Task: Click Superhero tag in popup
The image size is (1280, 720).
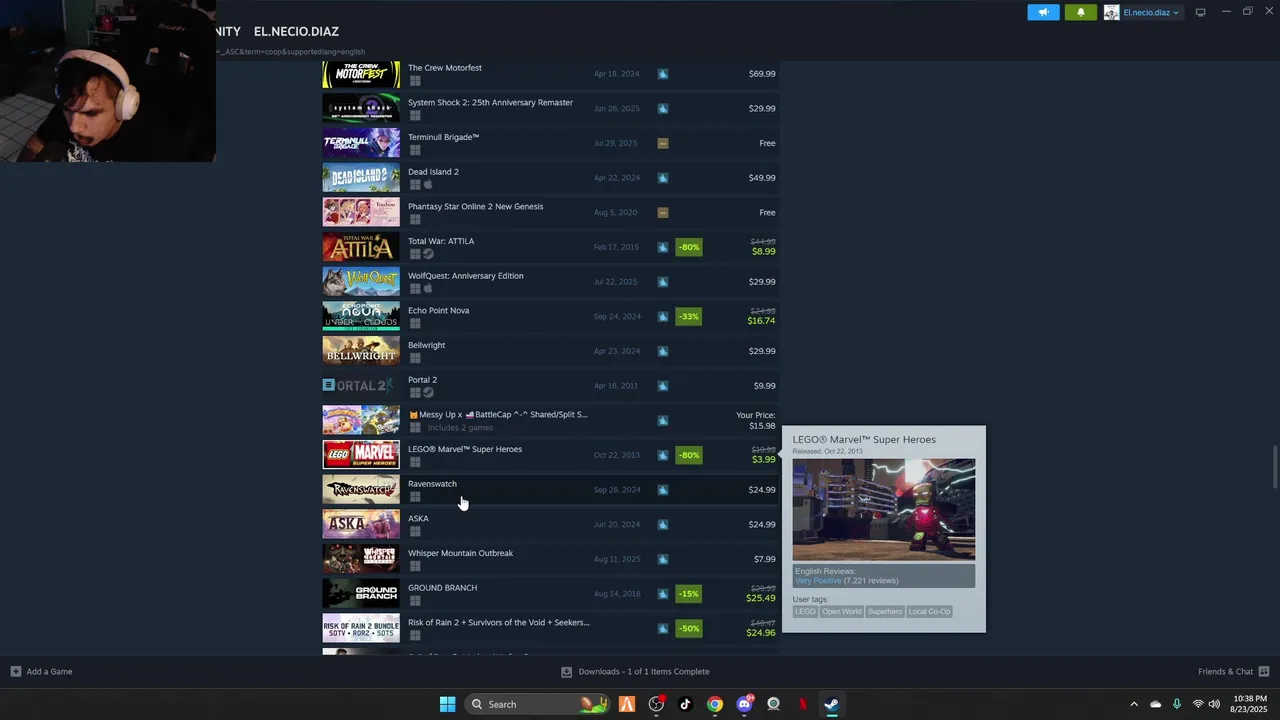Action: (x=885, y=611)
